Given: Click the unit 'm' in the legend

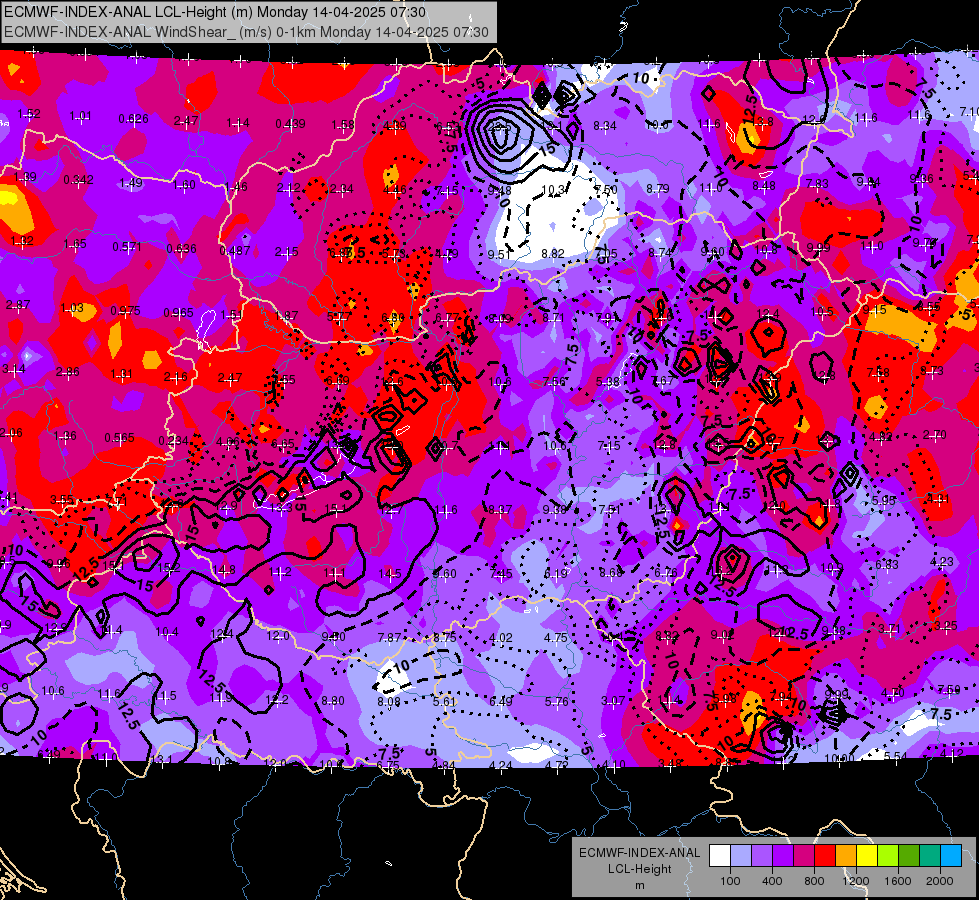Looking at the screenshot, I should coord(639,885).
